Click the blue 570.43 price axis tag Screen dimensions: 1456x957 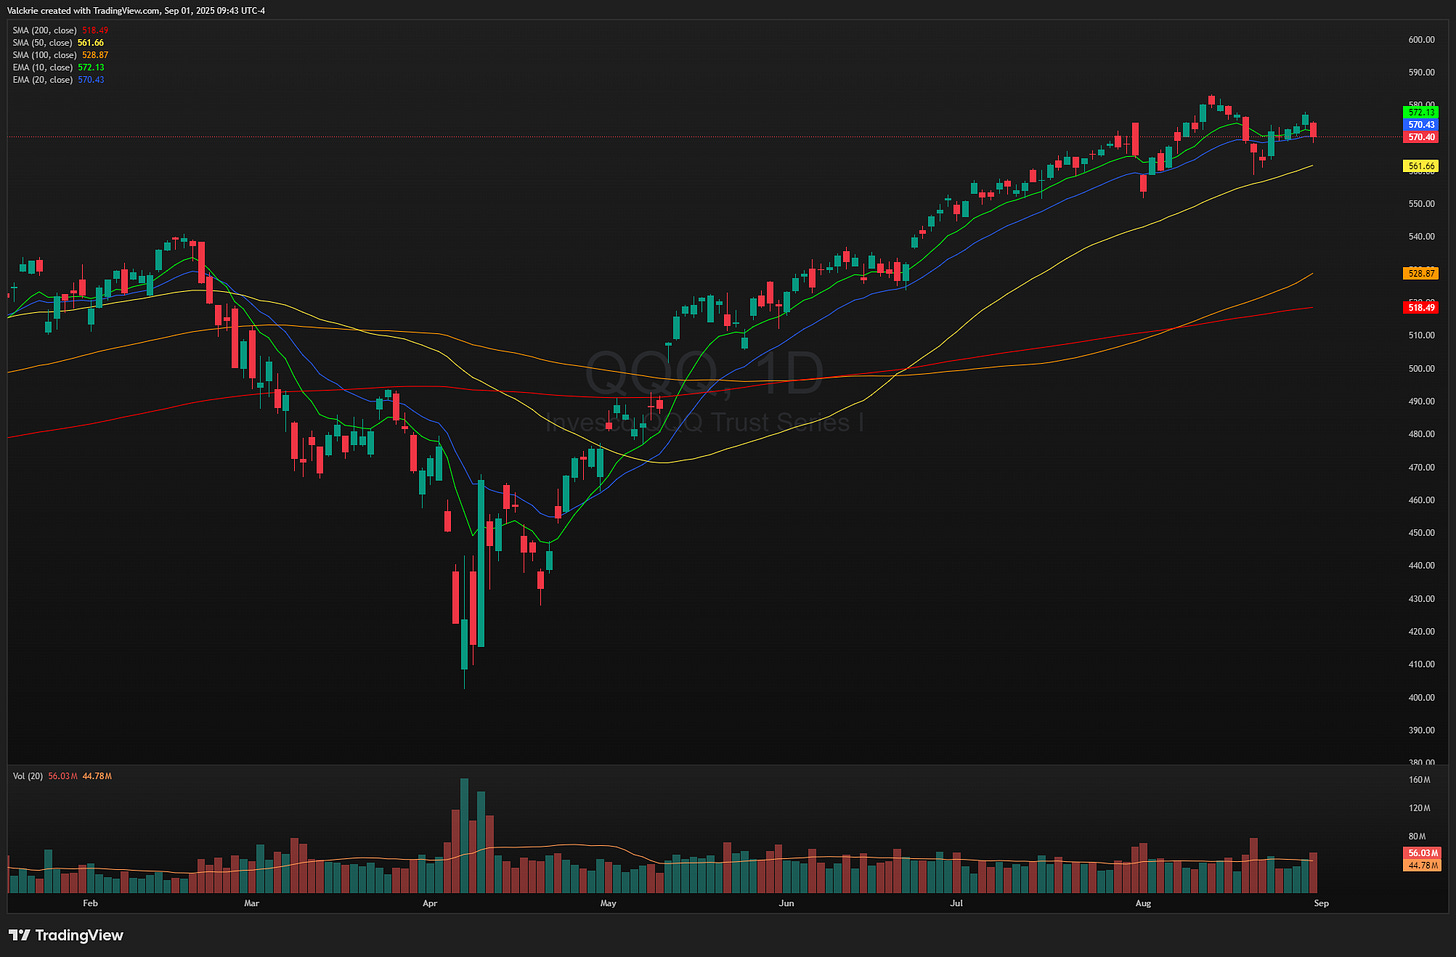click(1421, 125)
